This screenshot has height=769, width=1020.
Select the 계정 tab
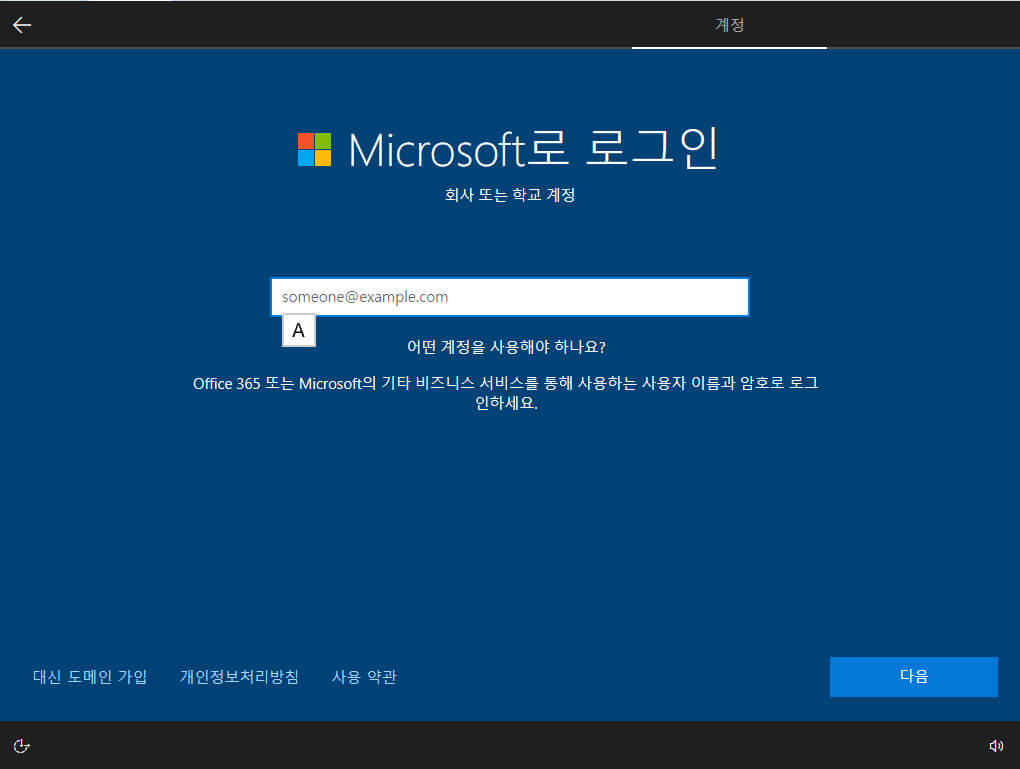729,25
